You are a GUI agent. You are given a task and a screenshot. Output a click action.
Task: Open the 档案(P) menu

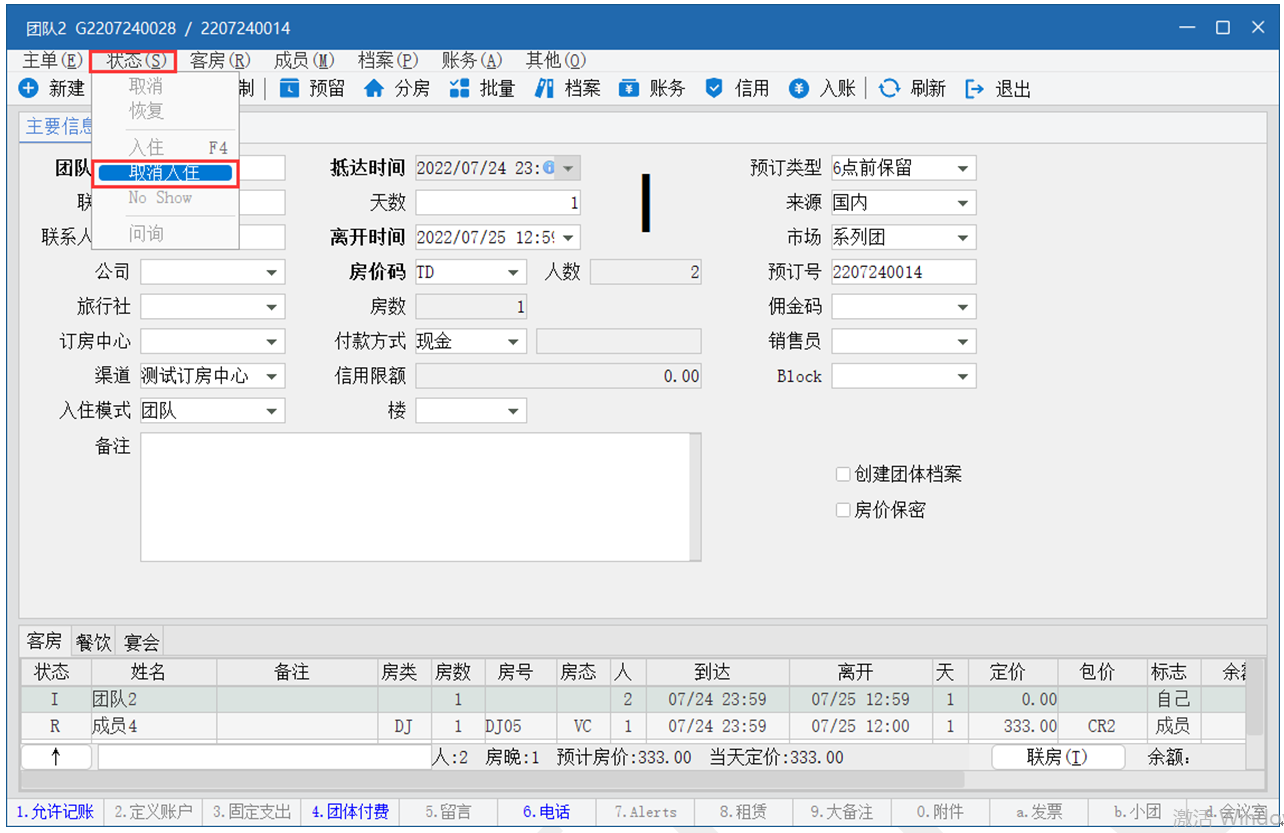(x=388, y=61)
